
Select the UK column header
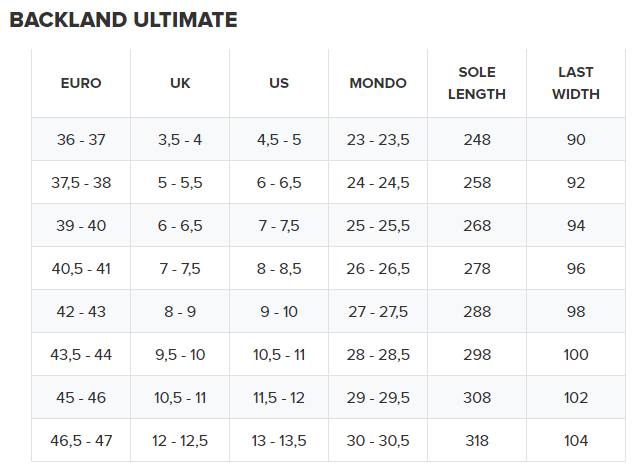(180, 83)
